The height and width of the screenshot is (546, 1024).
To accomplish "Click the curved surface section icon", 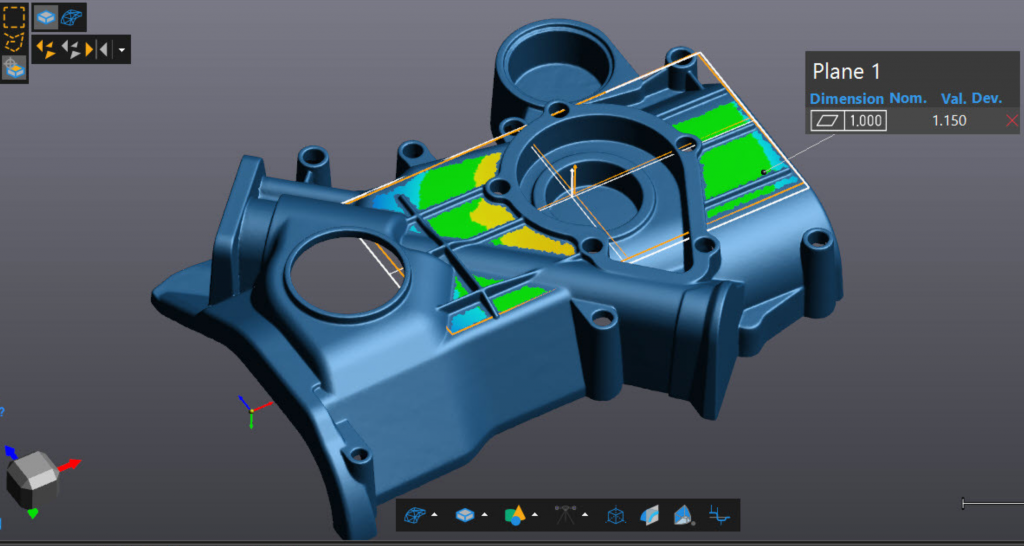I will pos(650,515).
